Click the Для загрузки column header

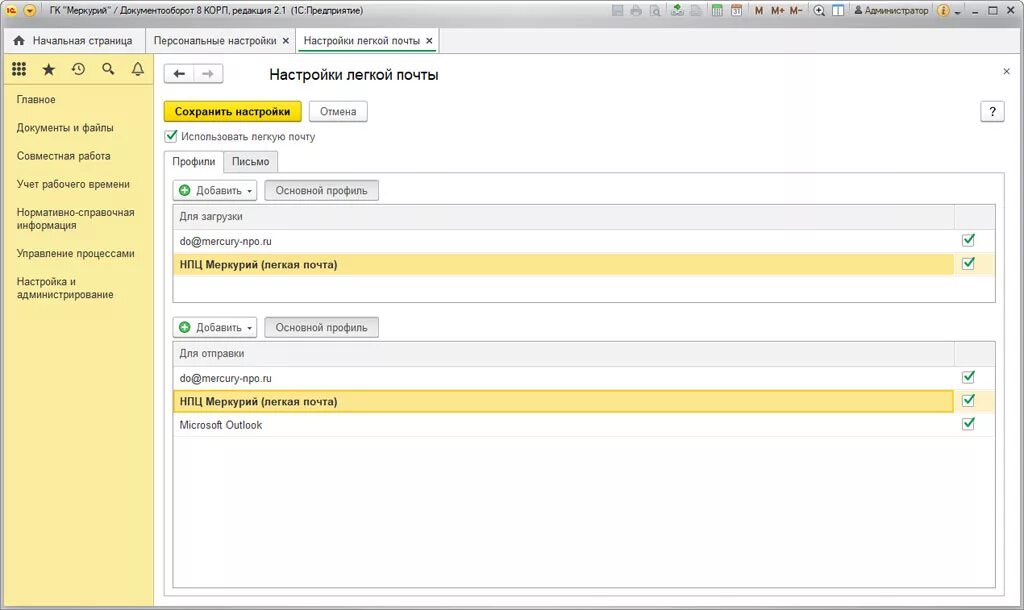click(564, 216)
